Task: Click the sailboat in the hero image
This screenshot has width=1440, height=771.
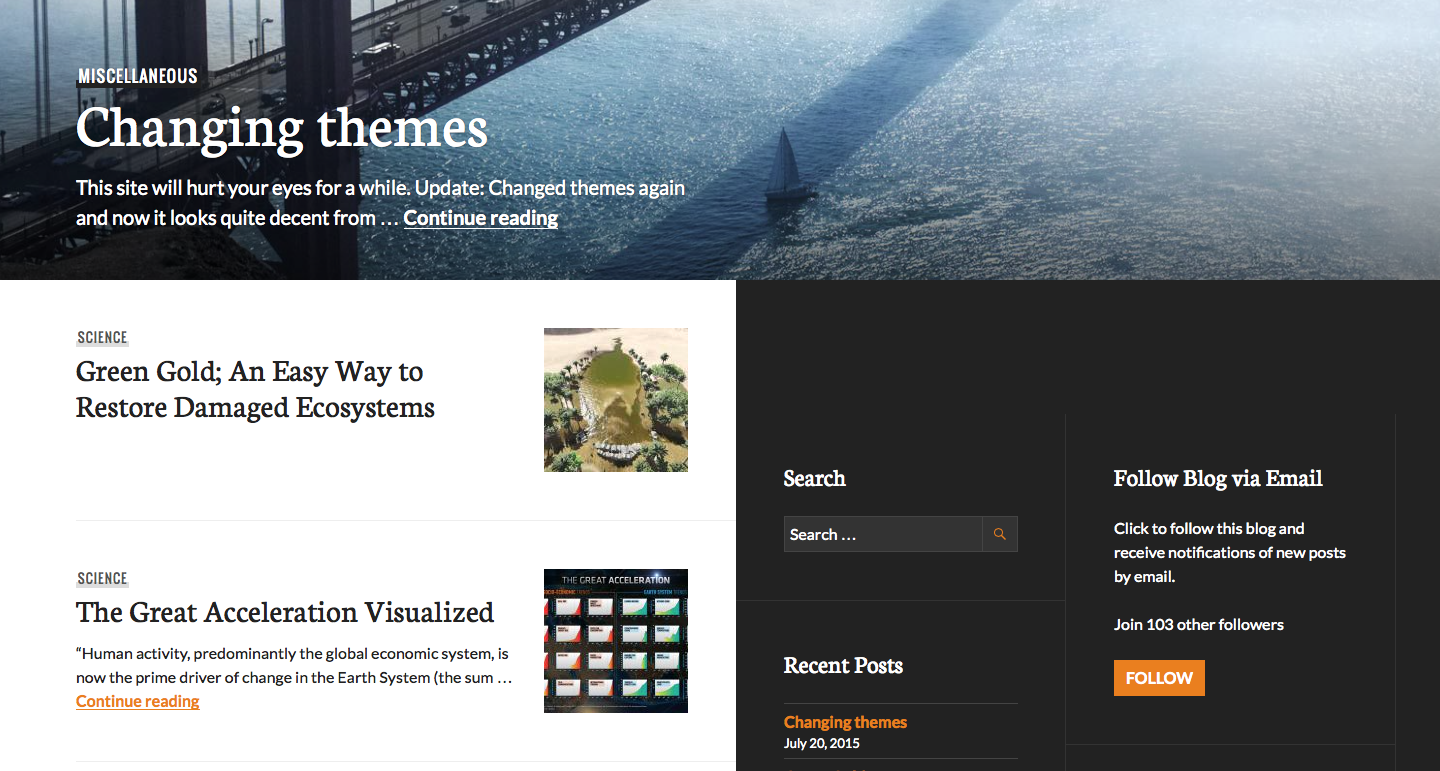Action: click(788, 162)
